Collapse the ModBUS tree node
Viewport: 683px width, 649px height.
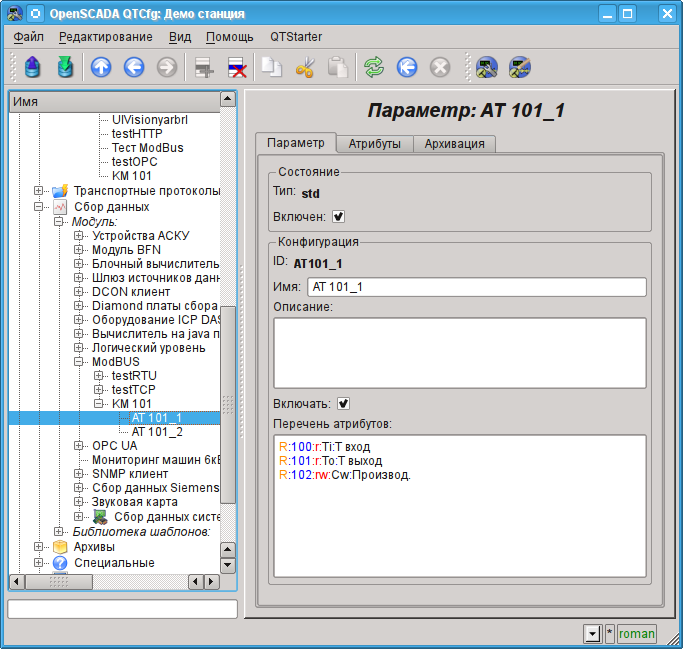click(x=79, y=362)
